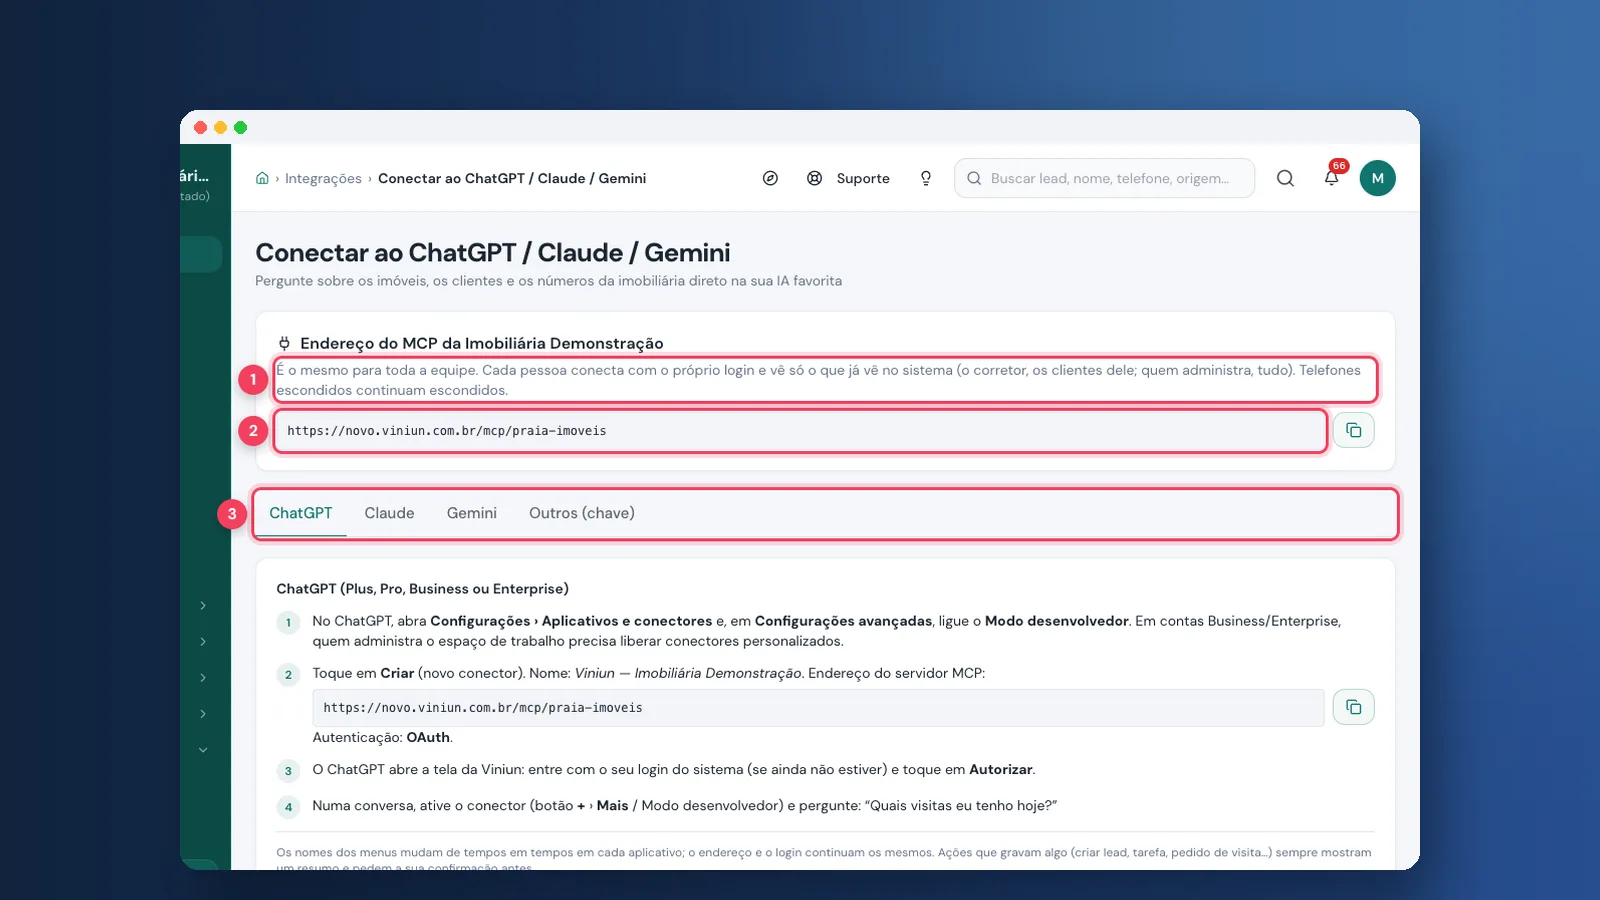Click the MCP URL field in the Endereço card
The width and height of the screenshot is (1600, 900).
coord(800,431)
